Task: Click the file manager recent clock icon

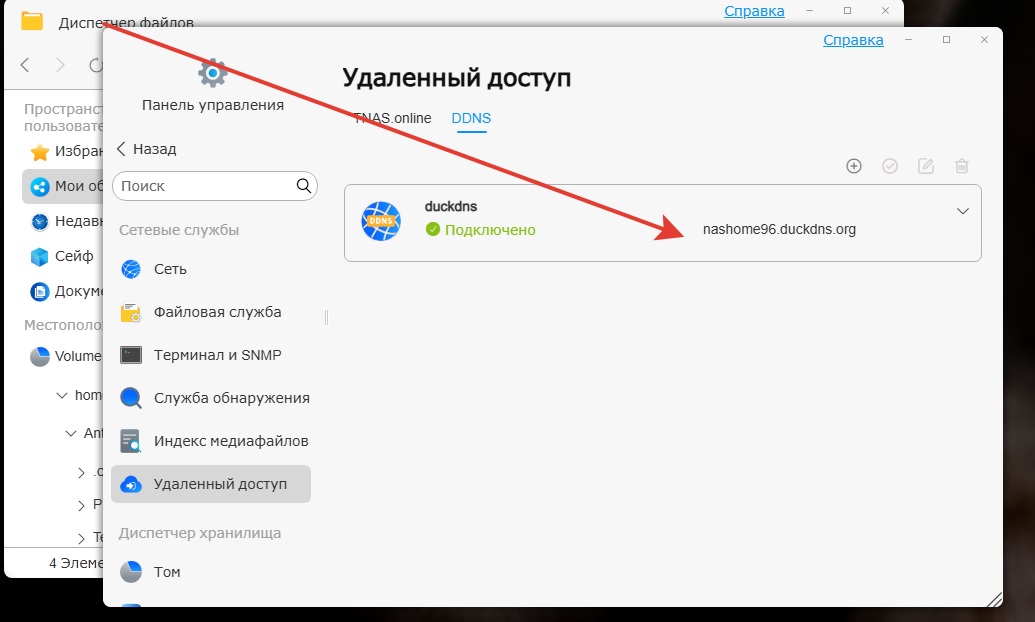Action: click(40, 222)
